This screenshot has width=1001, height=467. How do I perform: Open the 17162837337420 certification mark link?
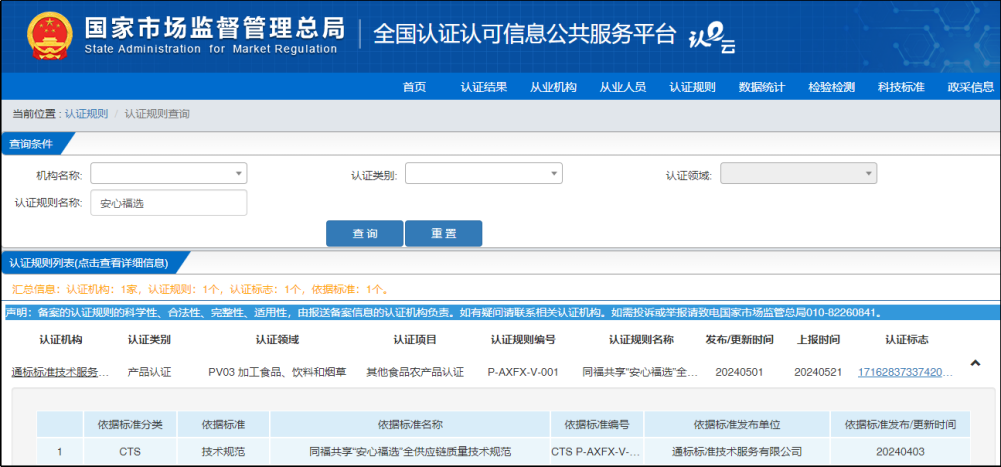click(x=905, y=372)
